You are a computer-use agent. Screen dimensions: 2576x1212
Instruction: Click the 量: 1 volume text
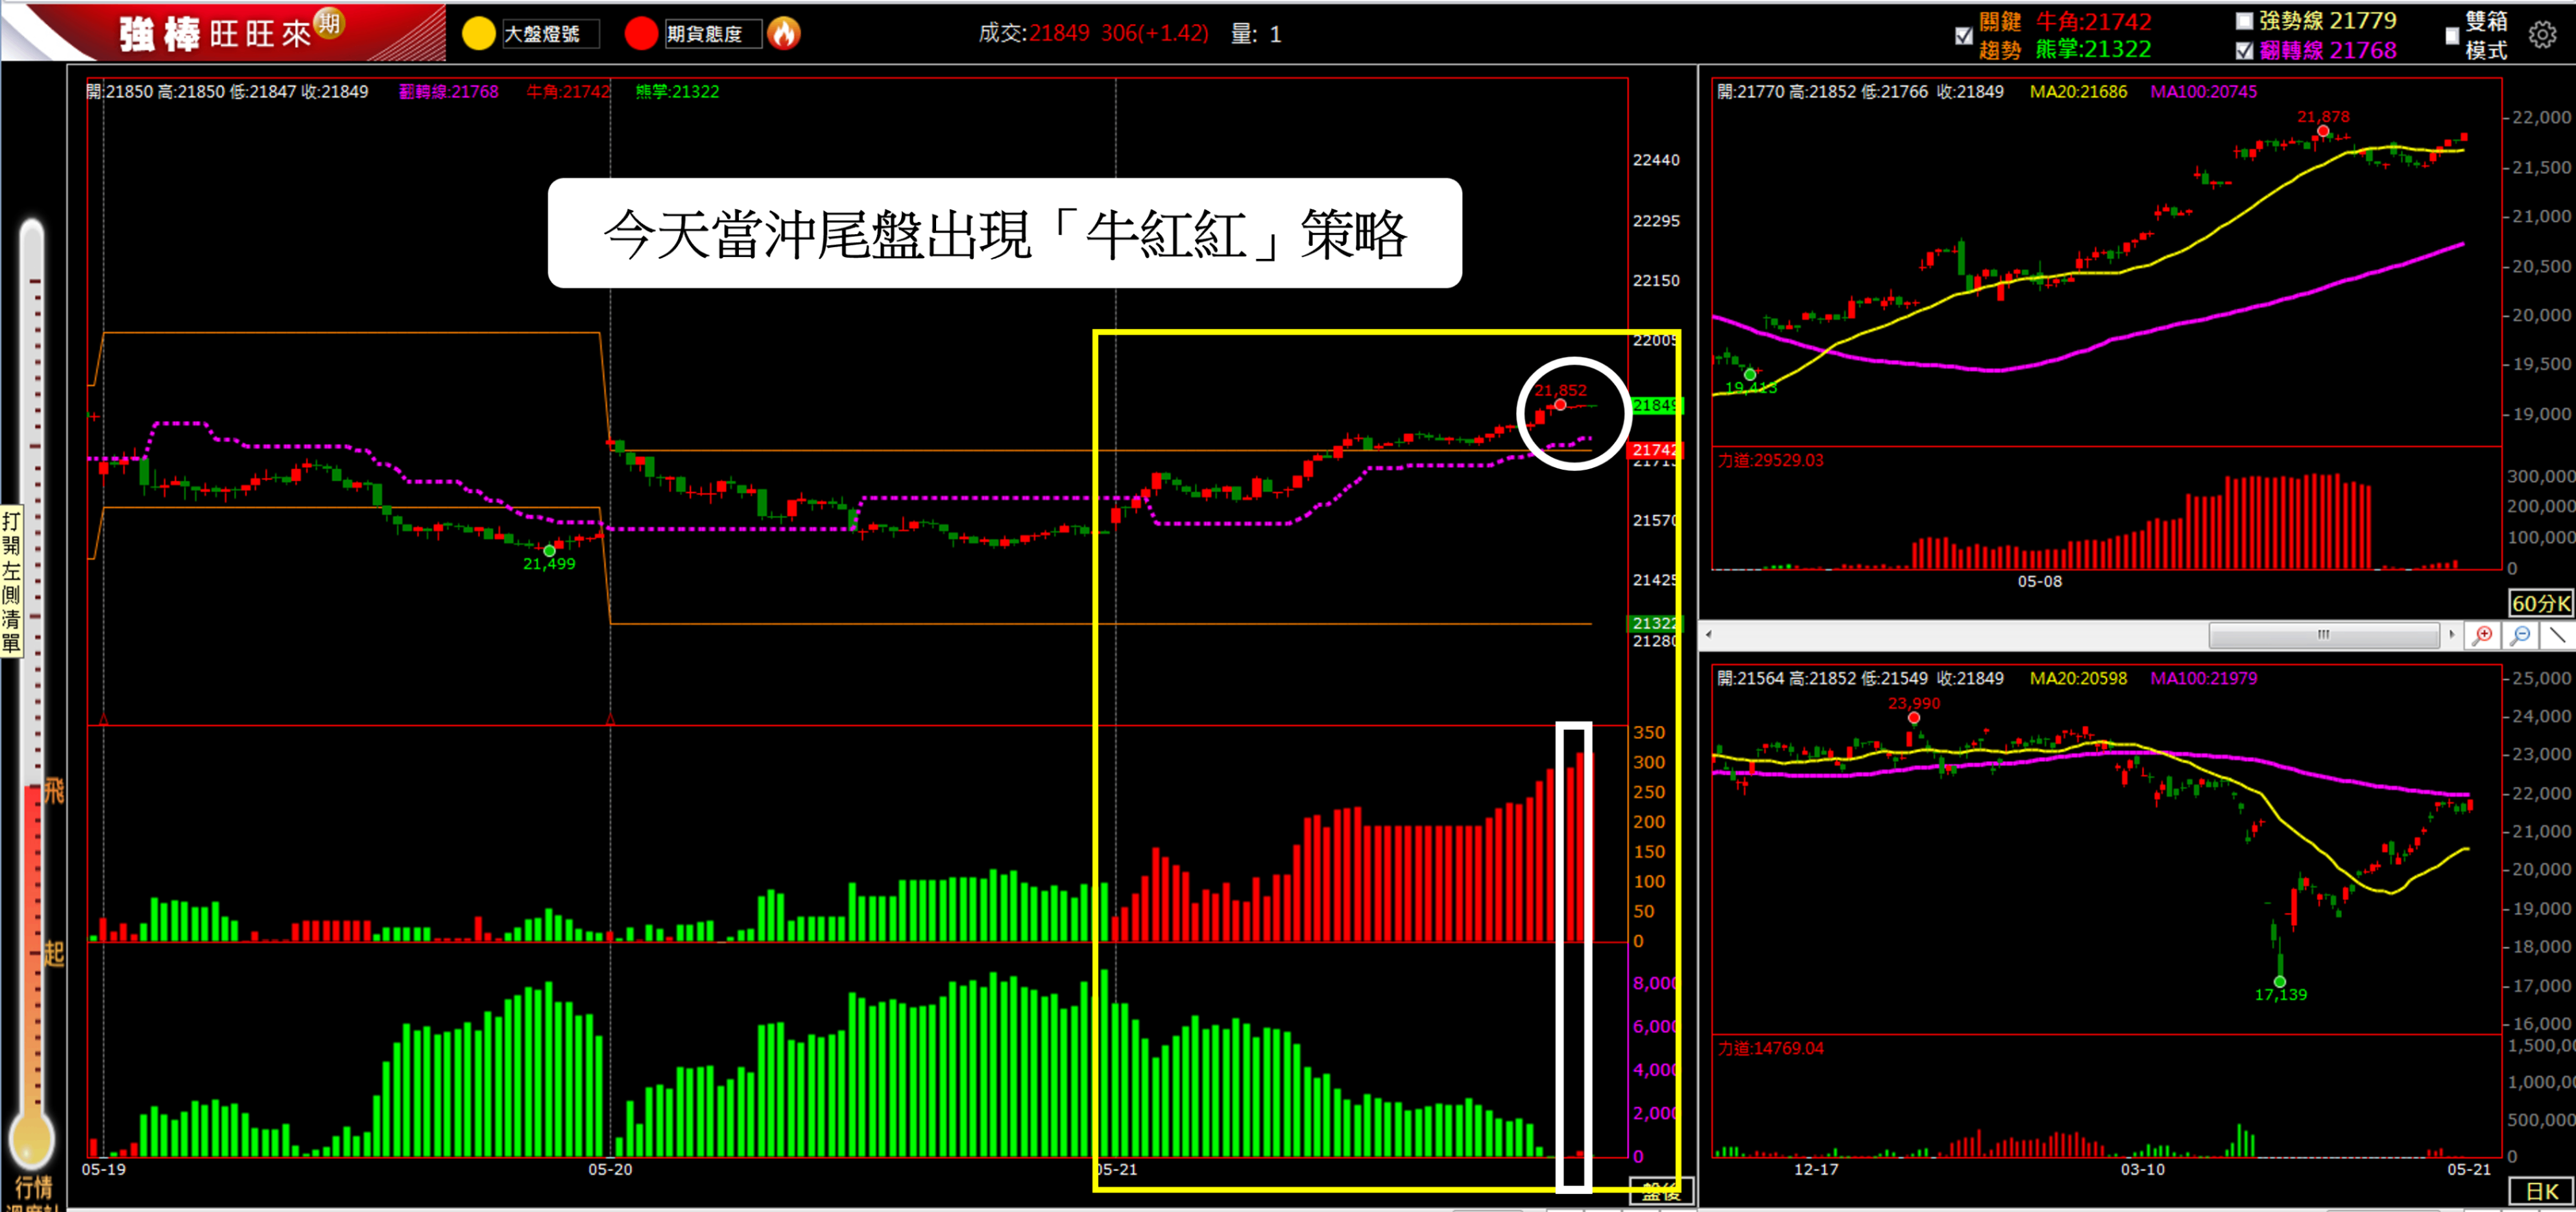click(x=1255, y=34)
